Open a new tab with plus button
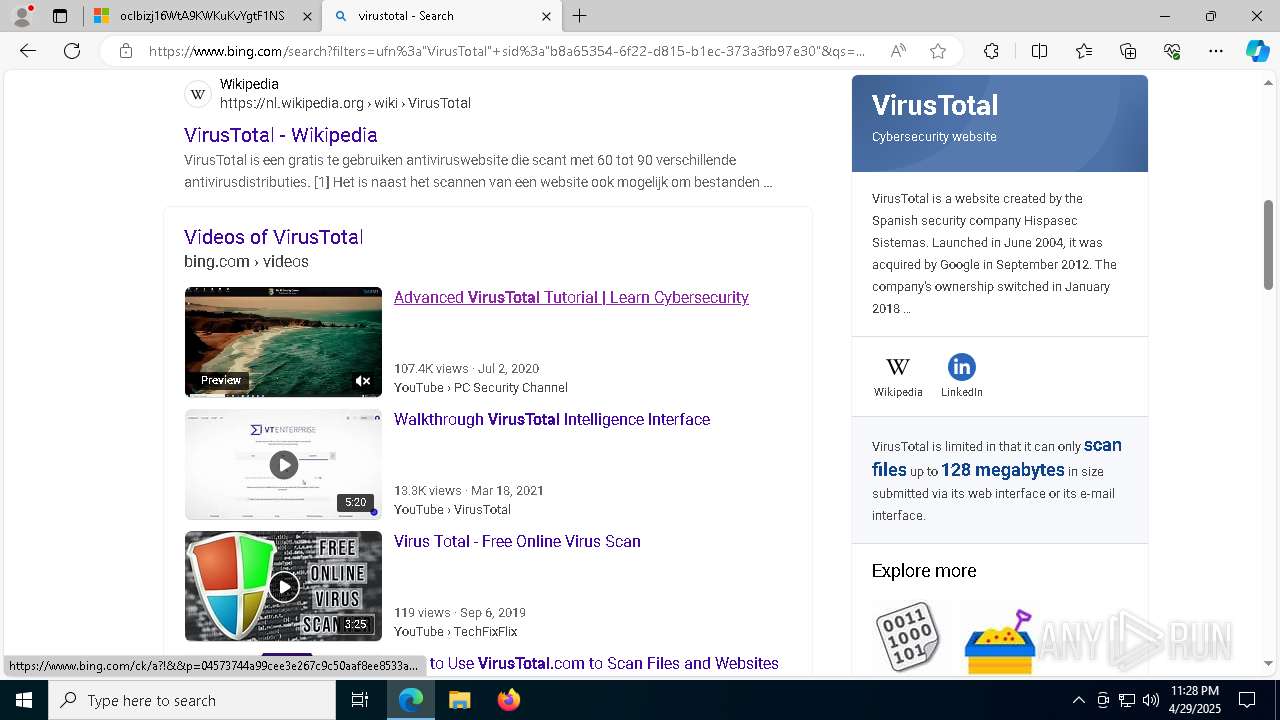The image size is (1280, 720). point(580,16)
